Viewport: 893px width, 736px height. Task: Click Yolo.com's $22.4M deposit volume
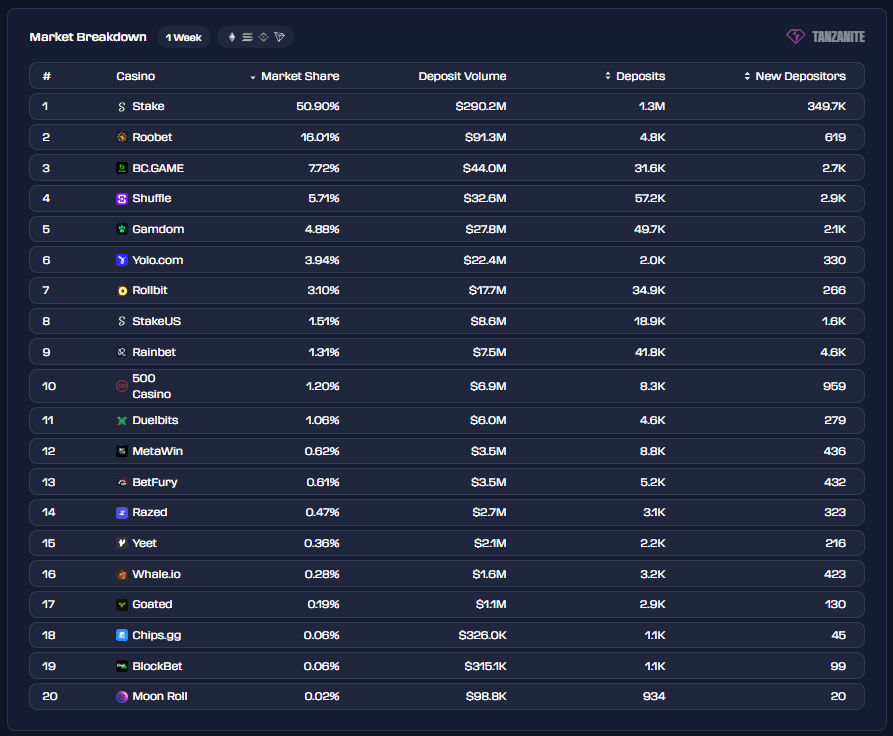pyautogui.click(x=485, y=260)
